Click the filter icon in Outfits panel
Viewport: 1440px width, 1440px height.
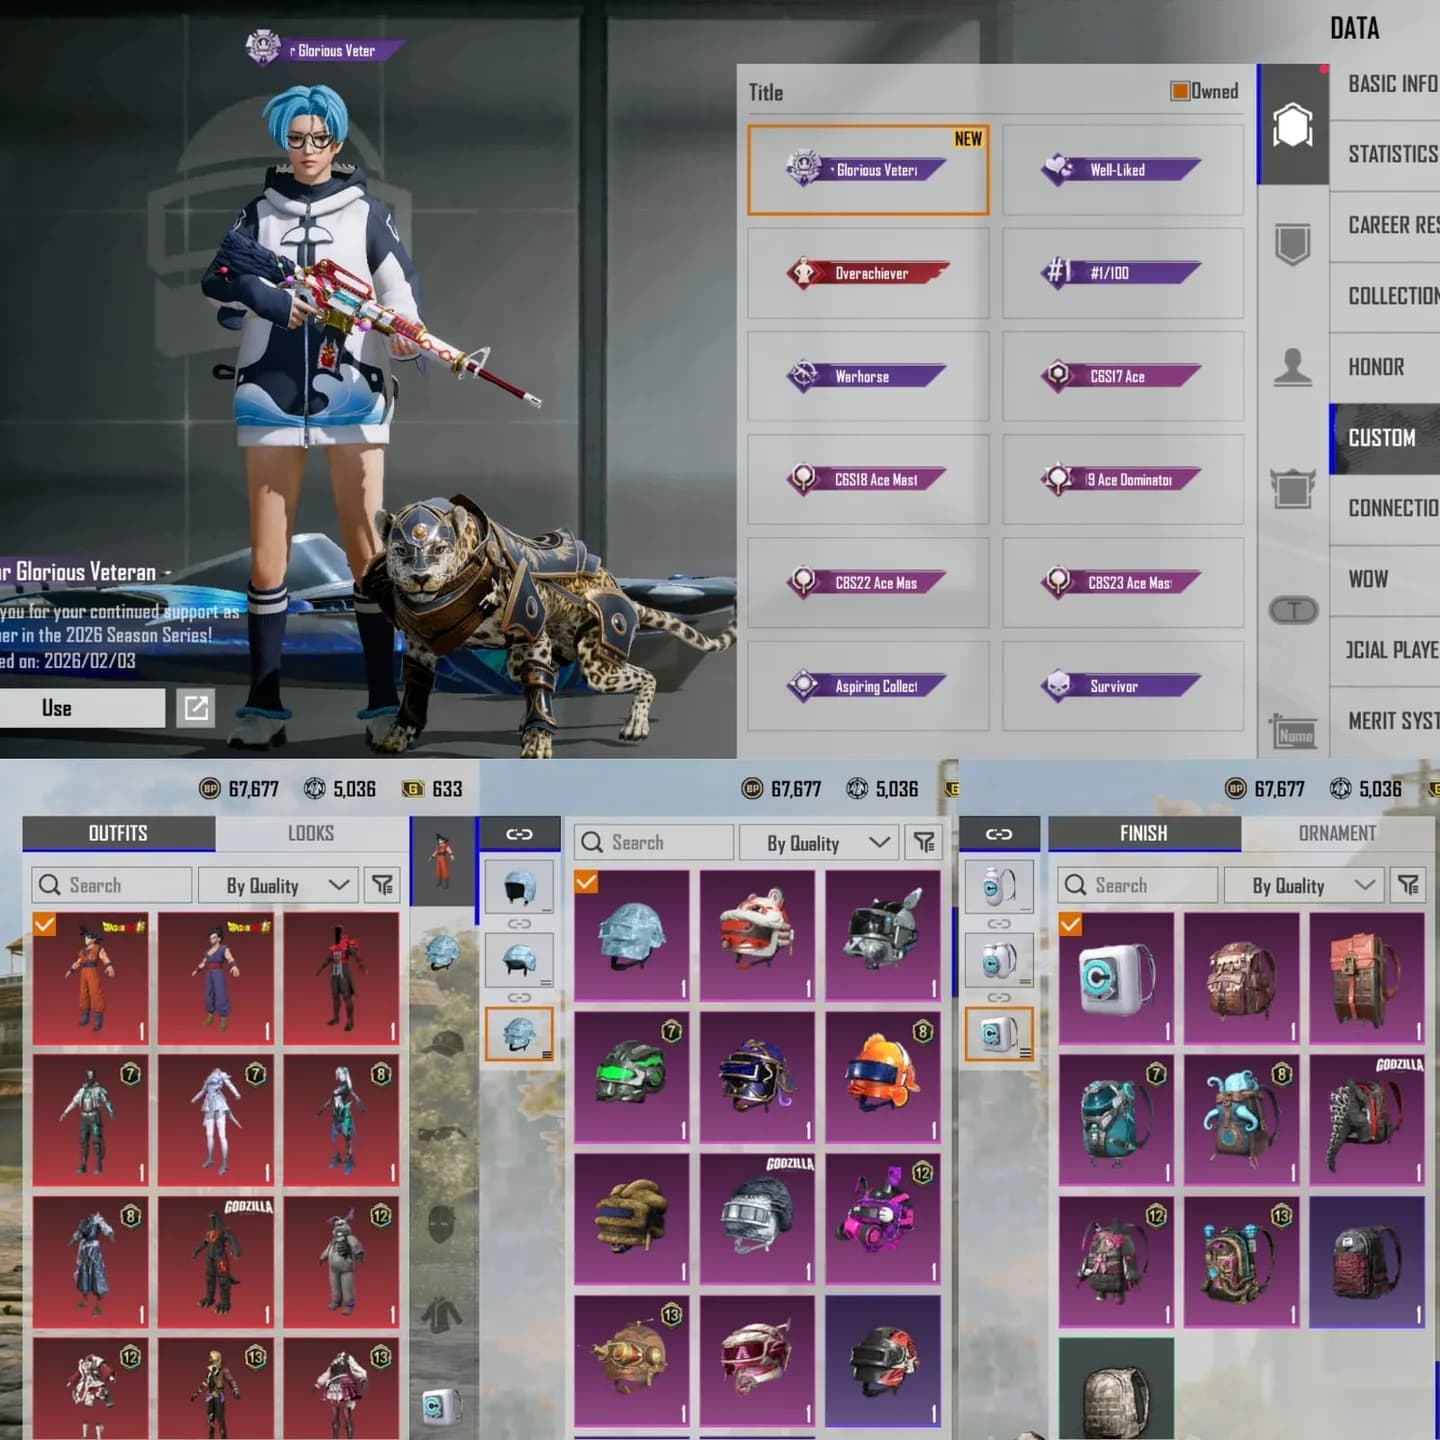pos(382,885)
